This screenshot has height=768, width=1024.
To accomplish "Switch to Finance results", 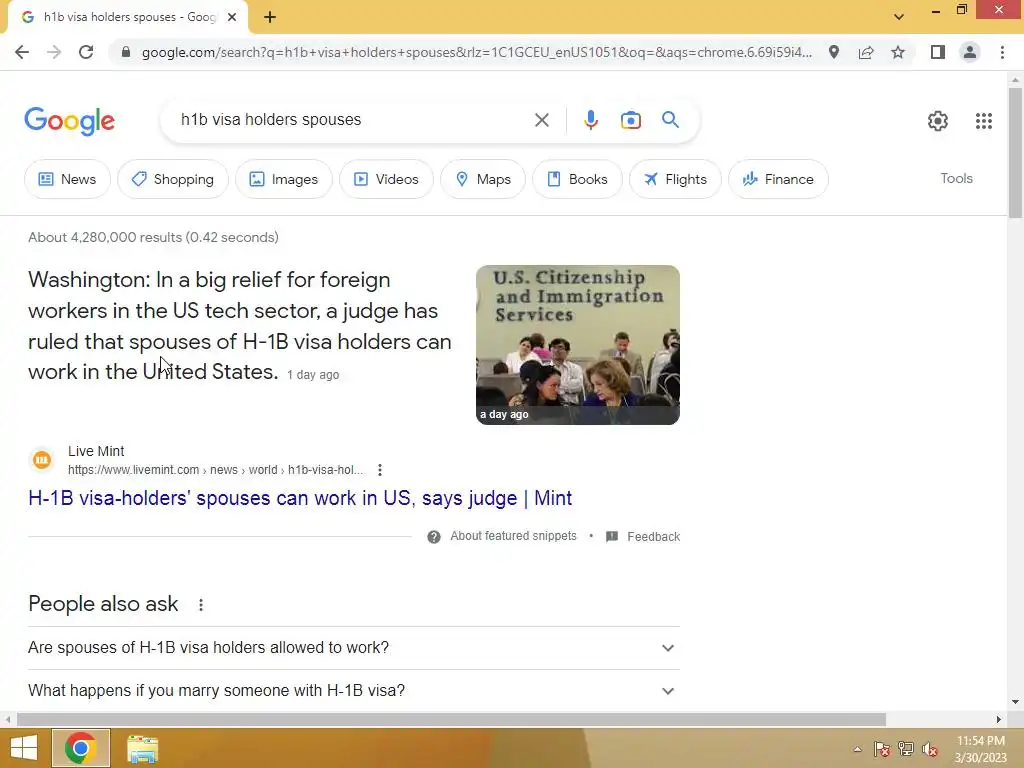I will (778, 179).
